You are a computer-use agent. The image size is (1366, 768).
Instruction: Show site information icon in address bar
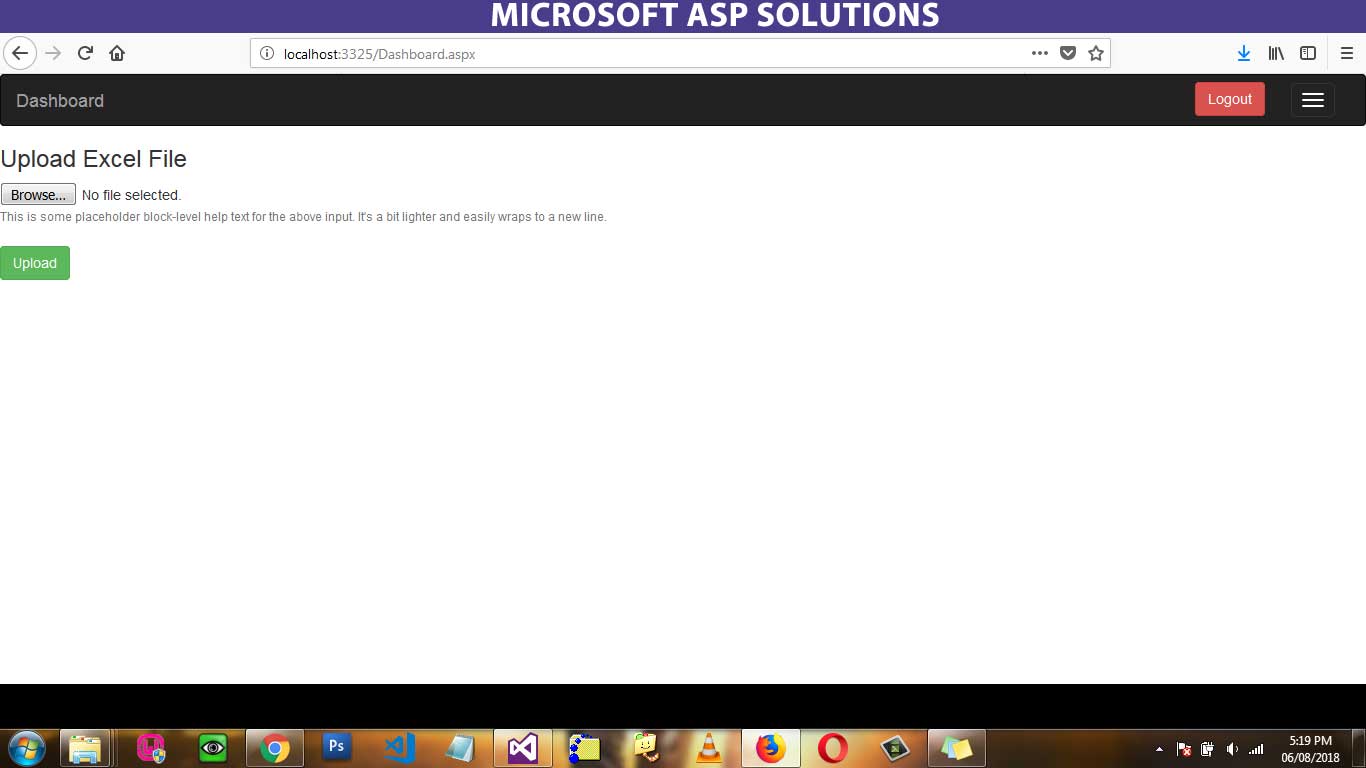click(267, 54)
